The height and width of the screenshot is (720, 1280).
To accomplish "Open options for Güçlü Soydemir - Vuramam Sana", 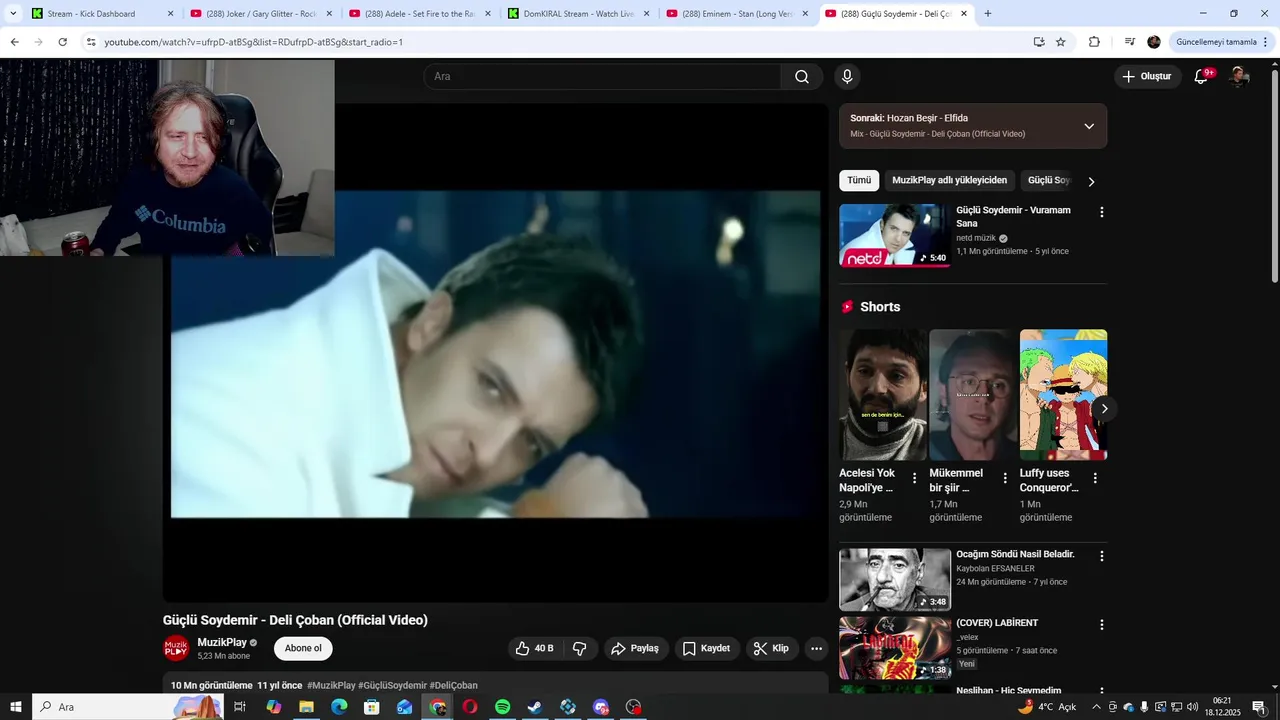I will coord(1102,212).
